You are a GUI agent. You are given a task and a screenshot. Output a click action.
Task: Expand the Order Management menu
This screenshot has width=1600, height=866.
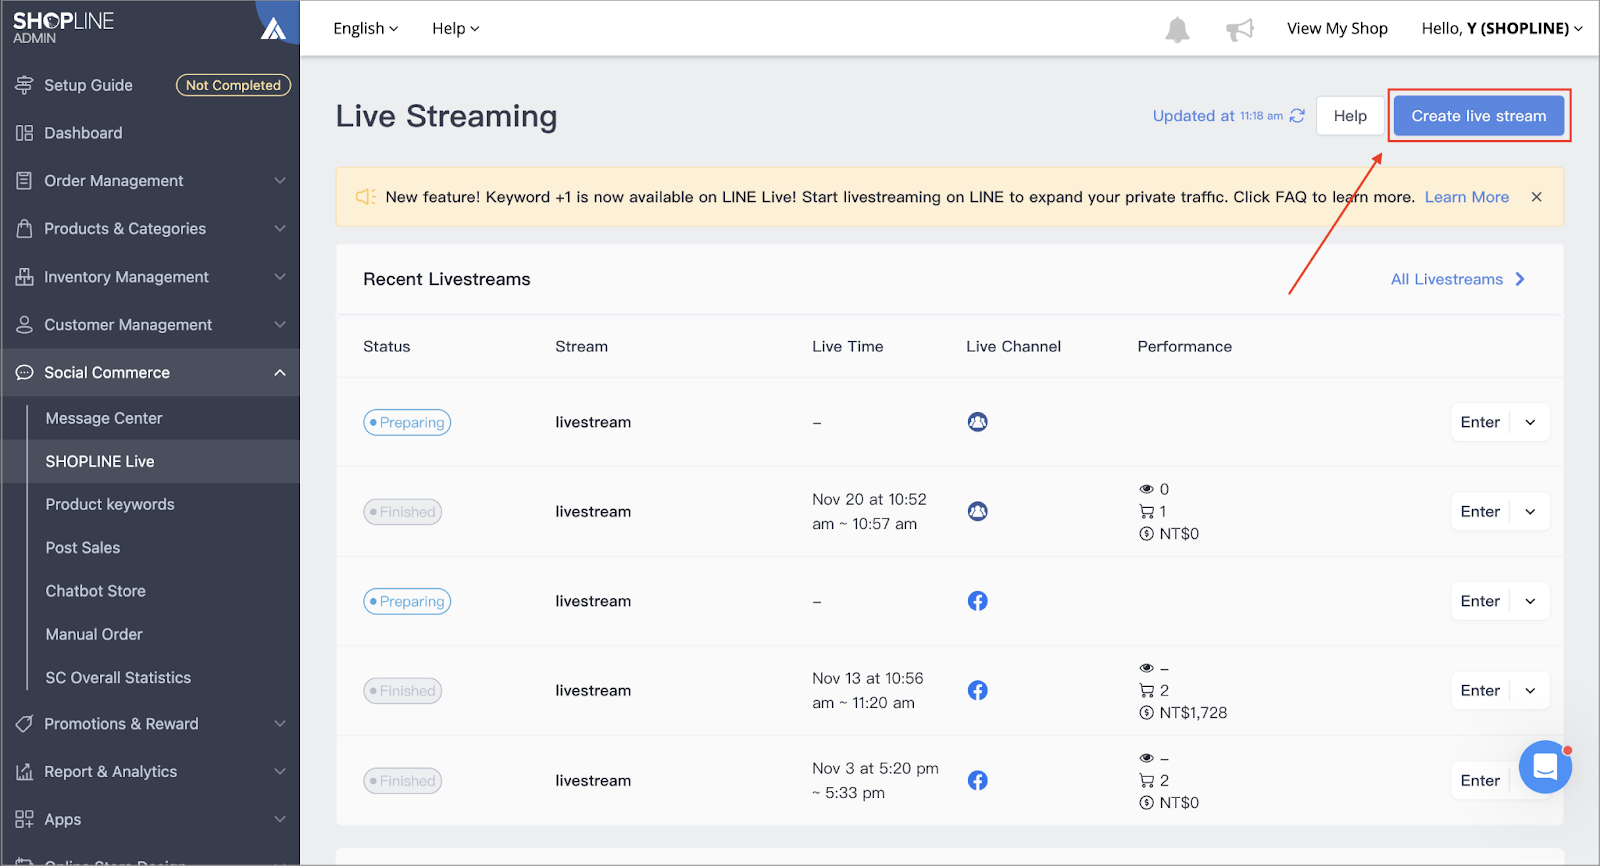click(x=280, y=181)
